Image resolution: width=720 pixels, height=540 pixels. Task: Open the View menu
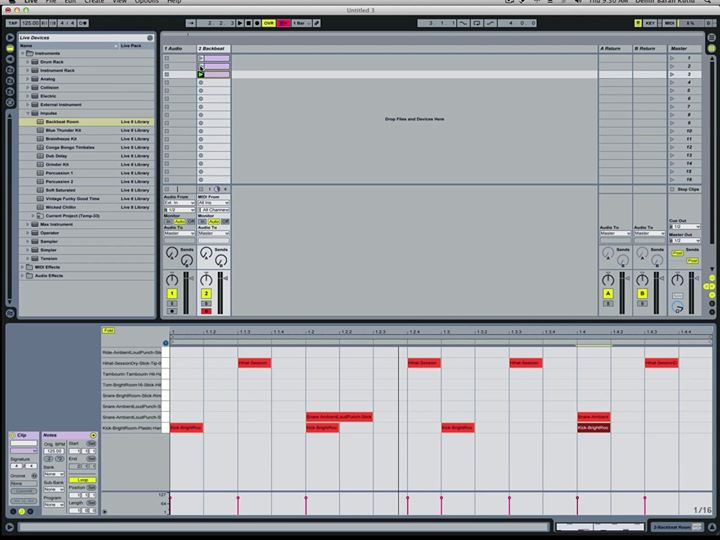[x=119, y=1]
